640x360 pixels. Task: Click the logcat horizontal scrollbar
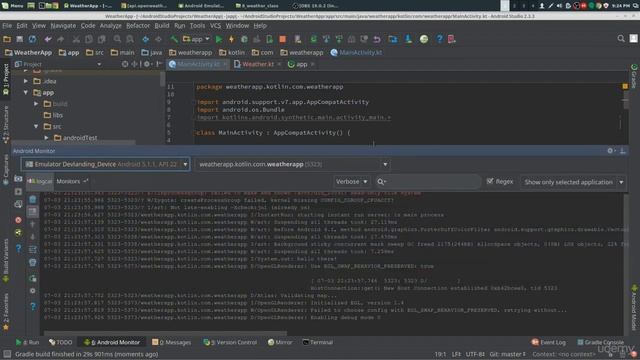(165, 333)
